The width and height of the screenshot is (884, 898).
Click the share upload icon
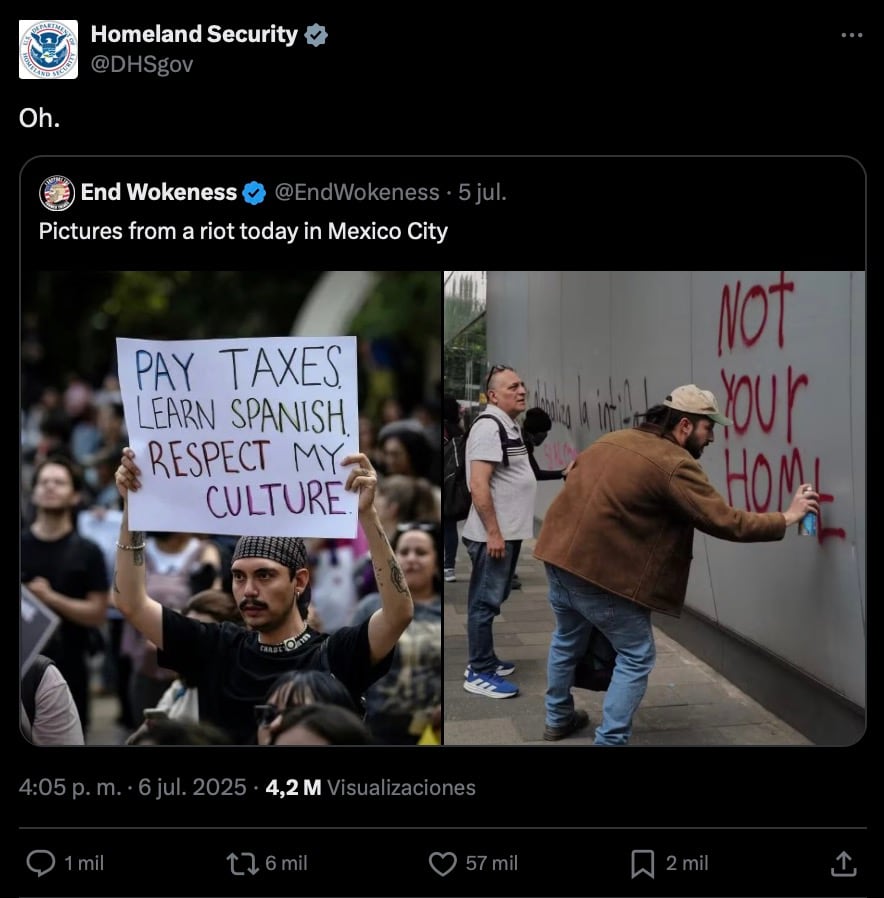coord(843,864)
